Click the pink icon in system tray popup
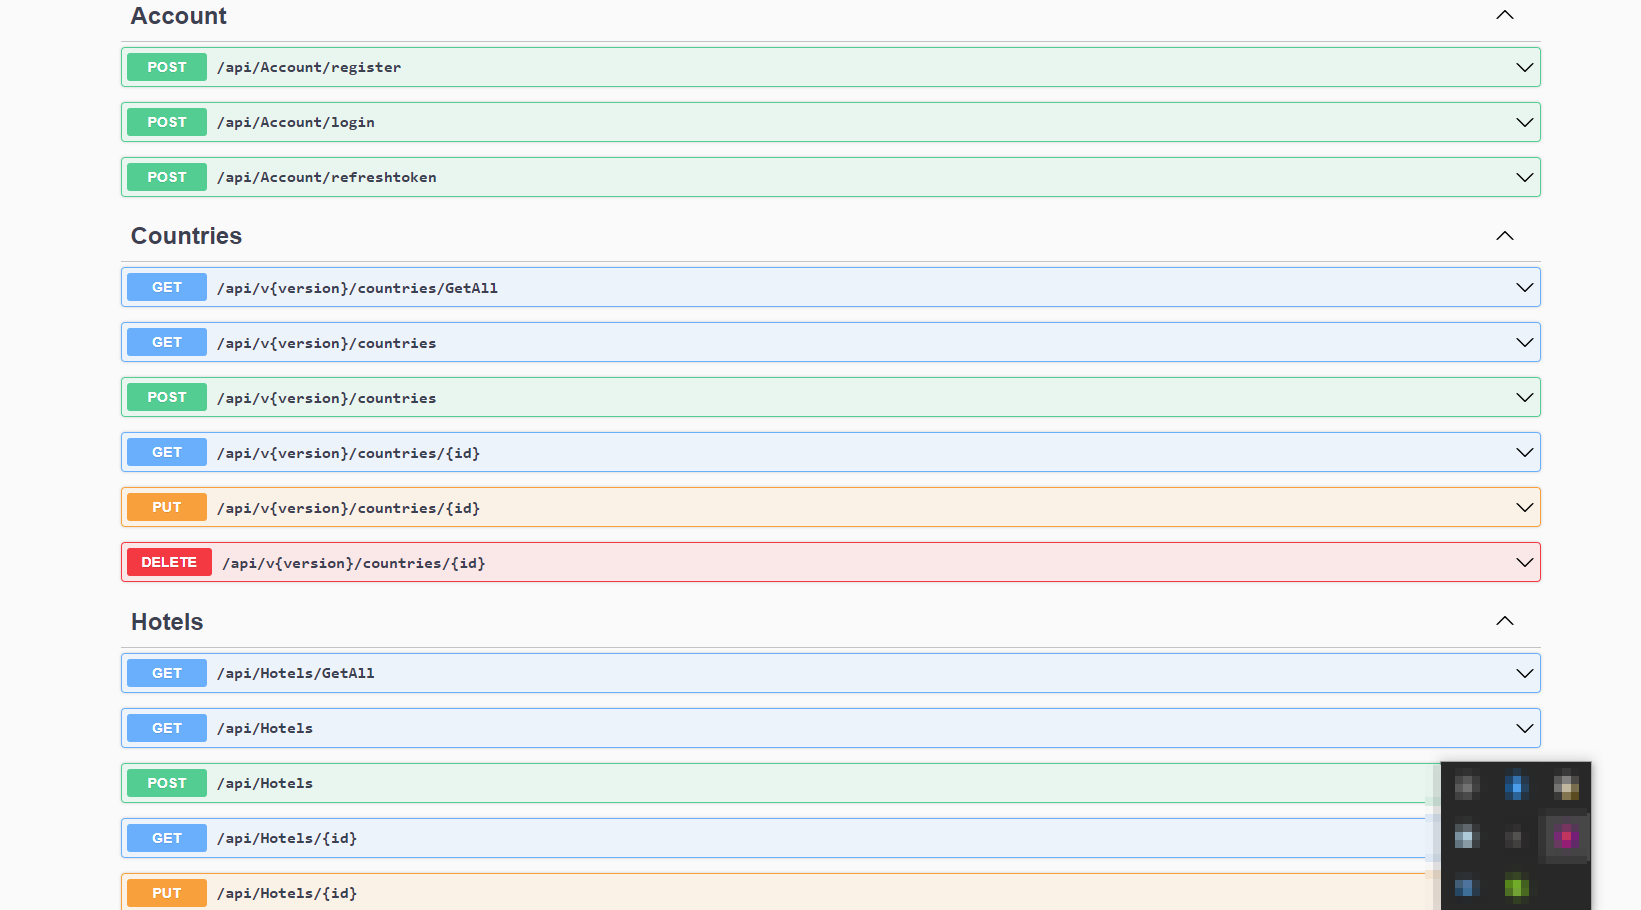This screenshot has width=1641, height=910. [x=1565, y=836]
